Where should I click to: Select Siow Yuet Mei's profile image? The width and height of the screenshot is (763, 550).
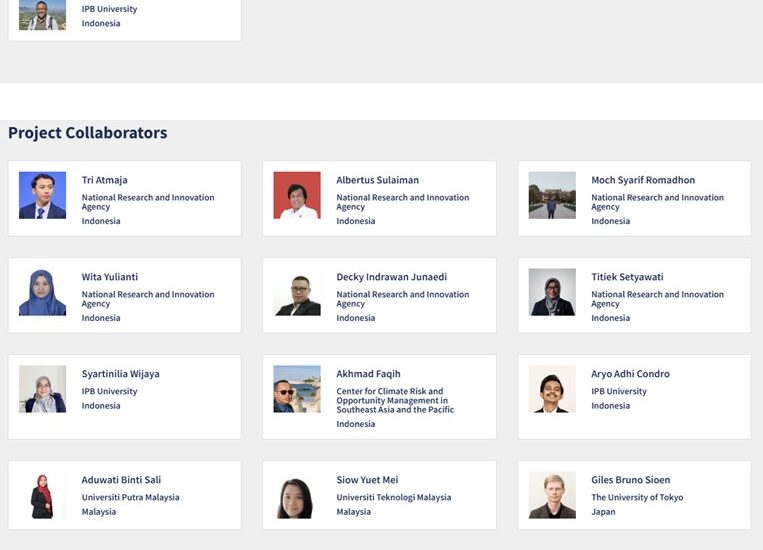point(297,495)
